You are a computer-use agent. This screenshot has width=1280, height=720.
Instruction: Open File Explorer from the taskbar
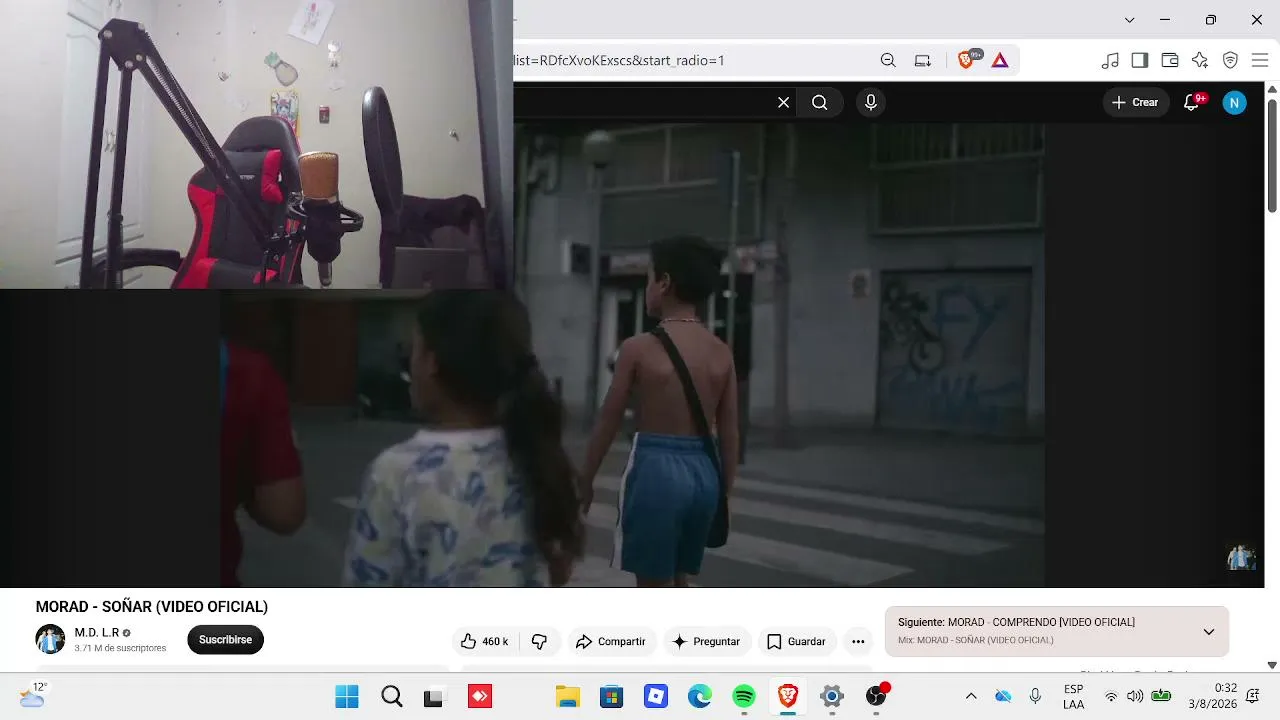coord(568,697)
